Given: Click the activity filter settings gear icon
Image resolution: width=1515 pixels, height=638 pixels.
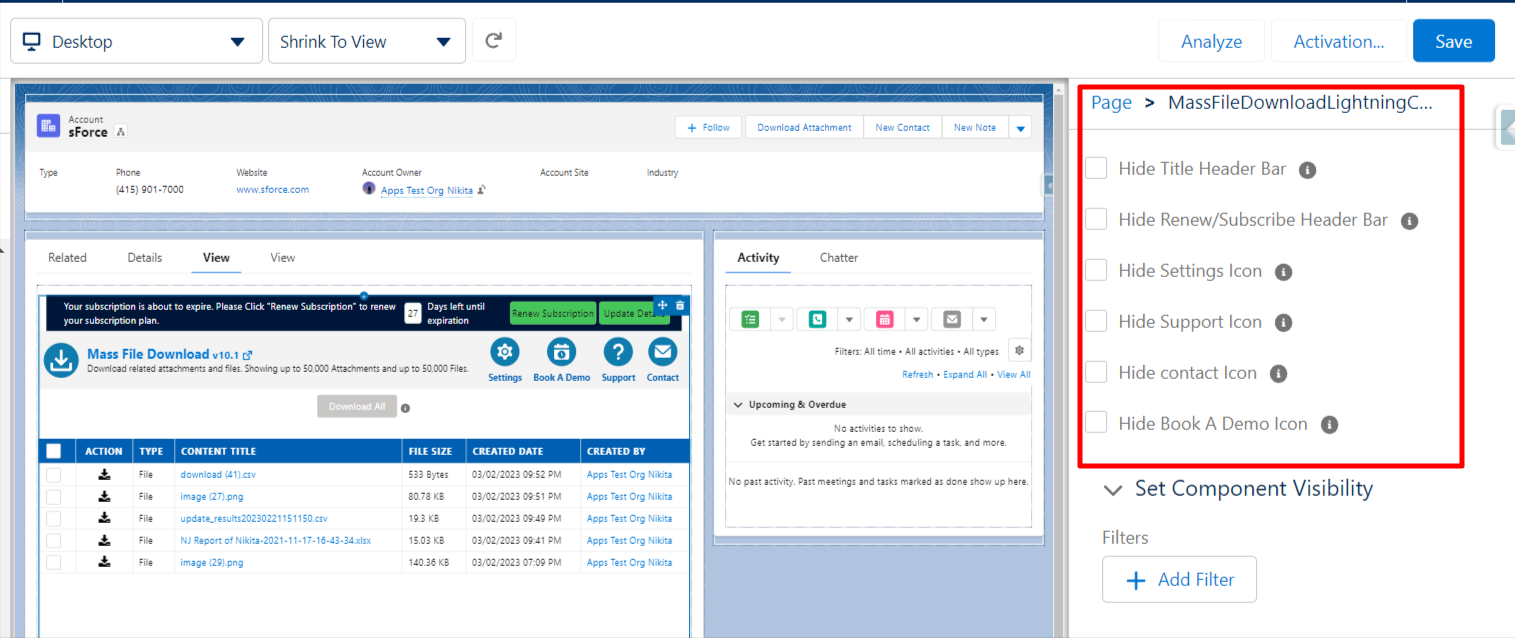Looking at the screenshot, I should (x=1019, y=350).
